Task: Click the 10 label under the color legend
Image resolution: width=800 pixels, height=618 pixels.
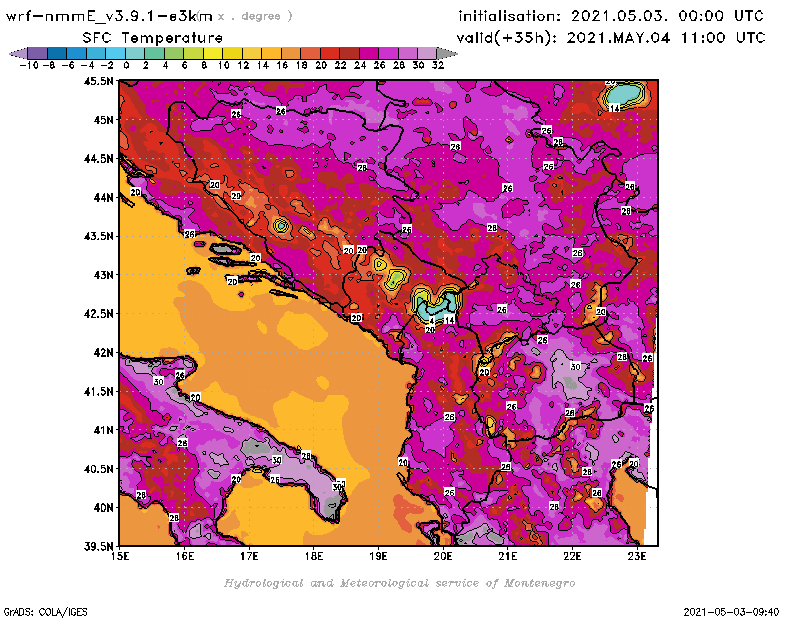Action: click(x=223, y=65)
